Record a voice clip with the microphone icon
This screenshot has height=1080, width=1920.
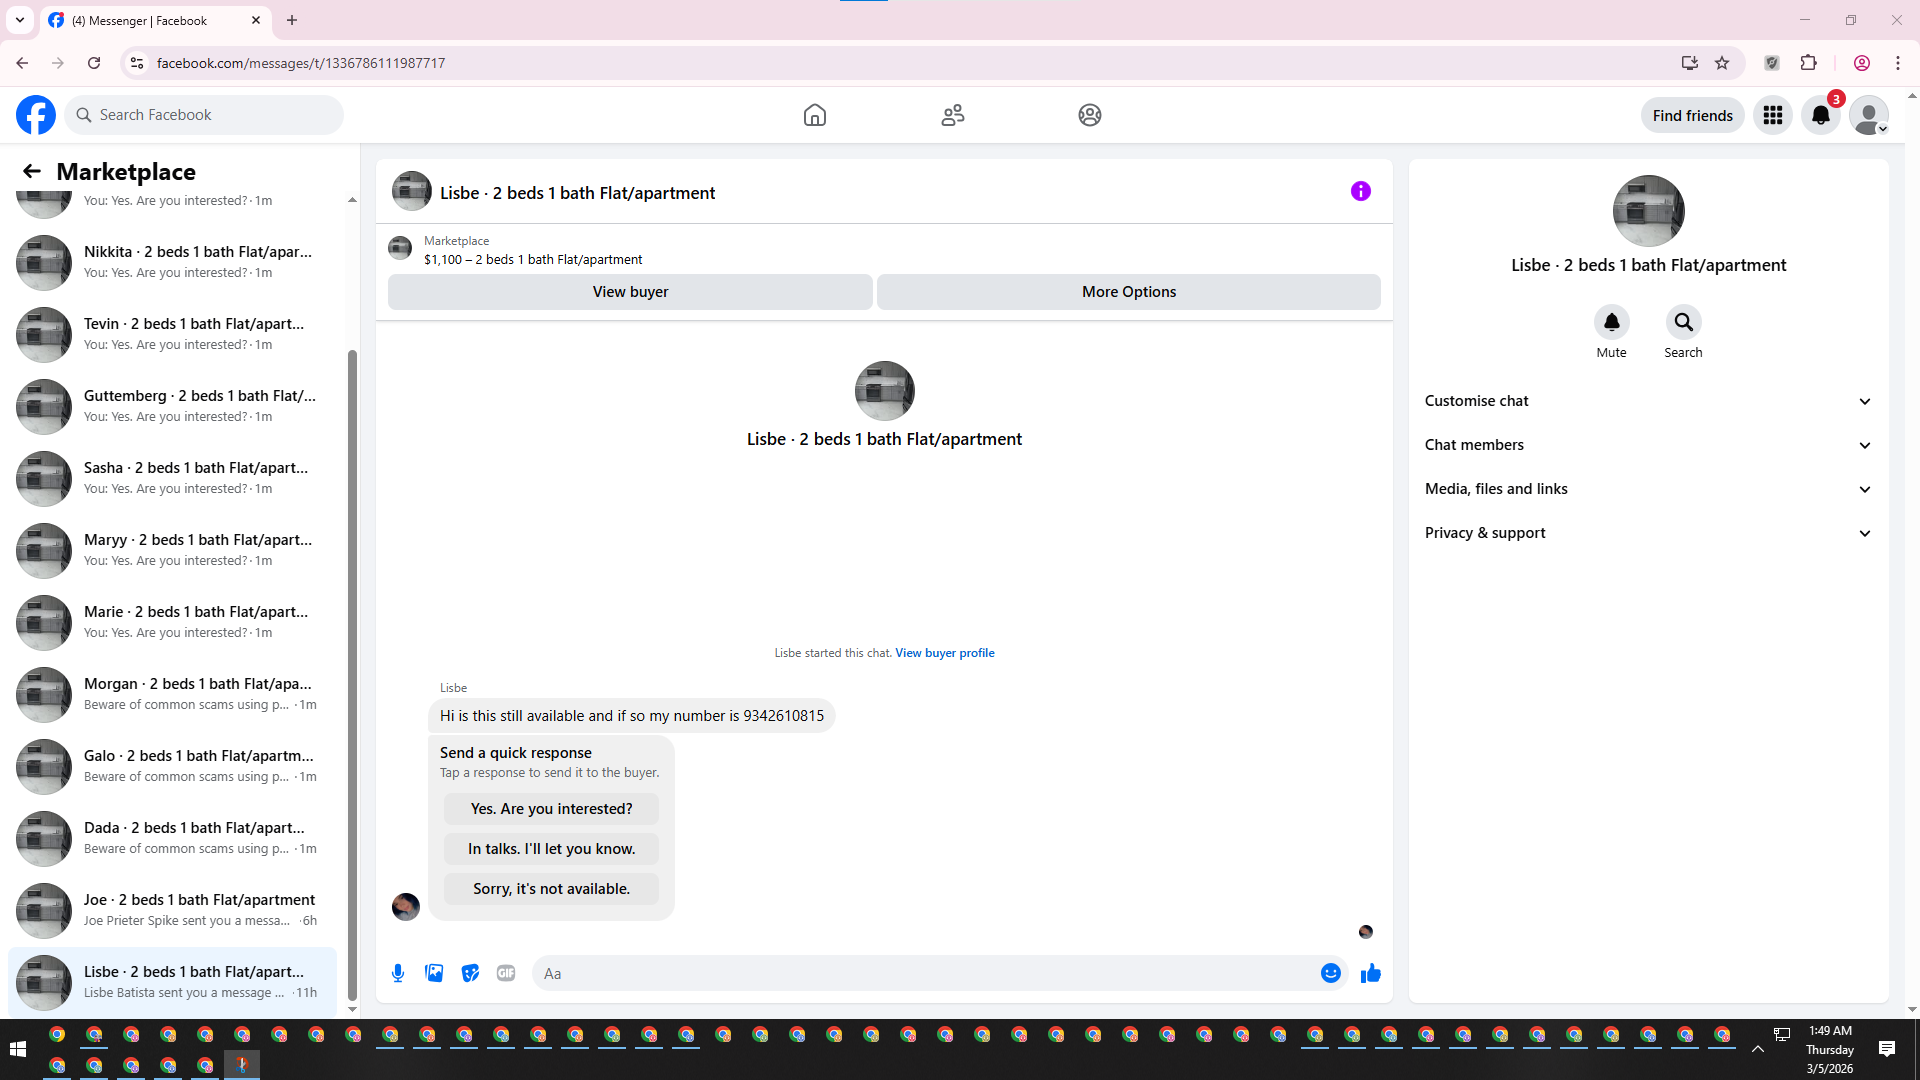(398, 973)
